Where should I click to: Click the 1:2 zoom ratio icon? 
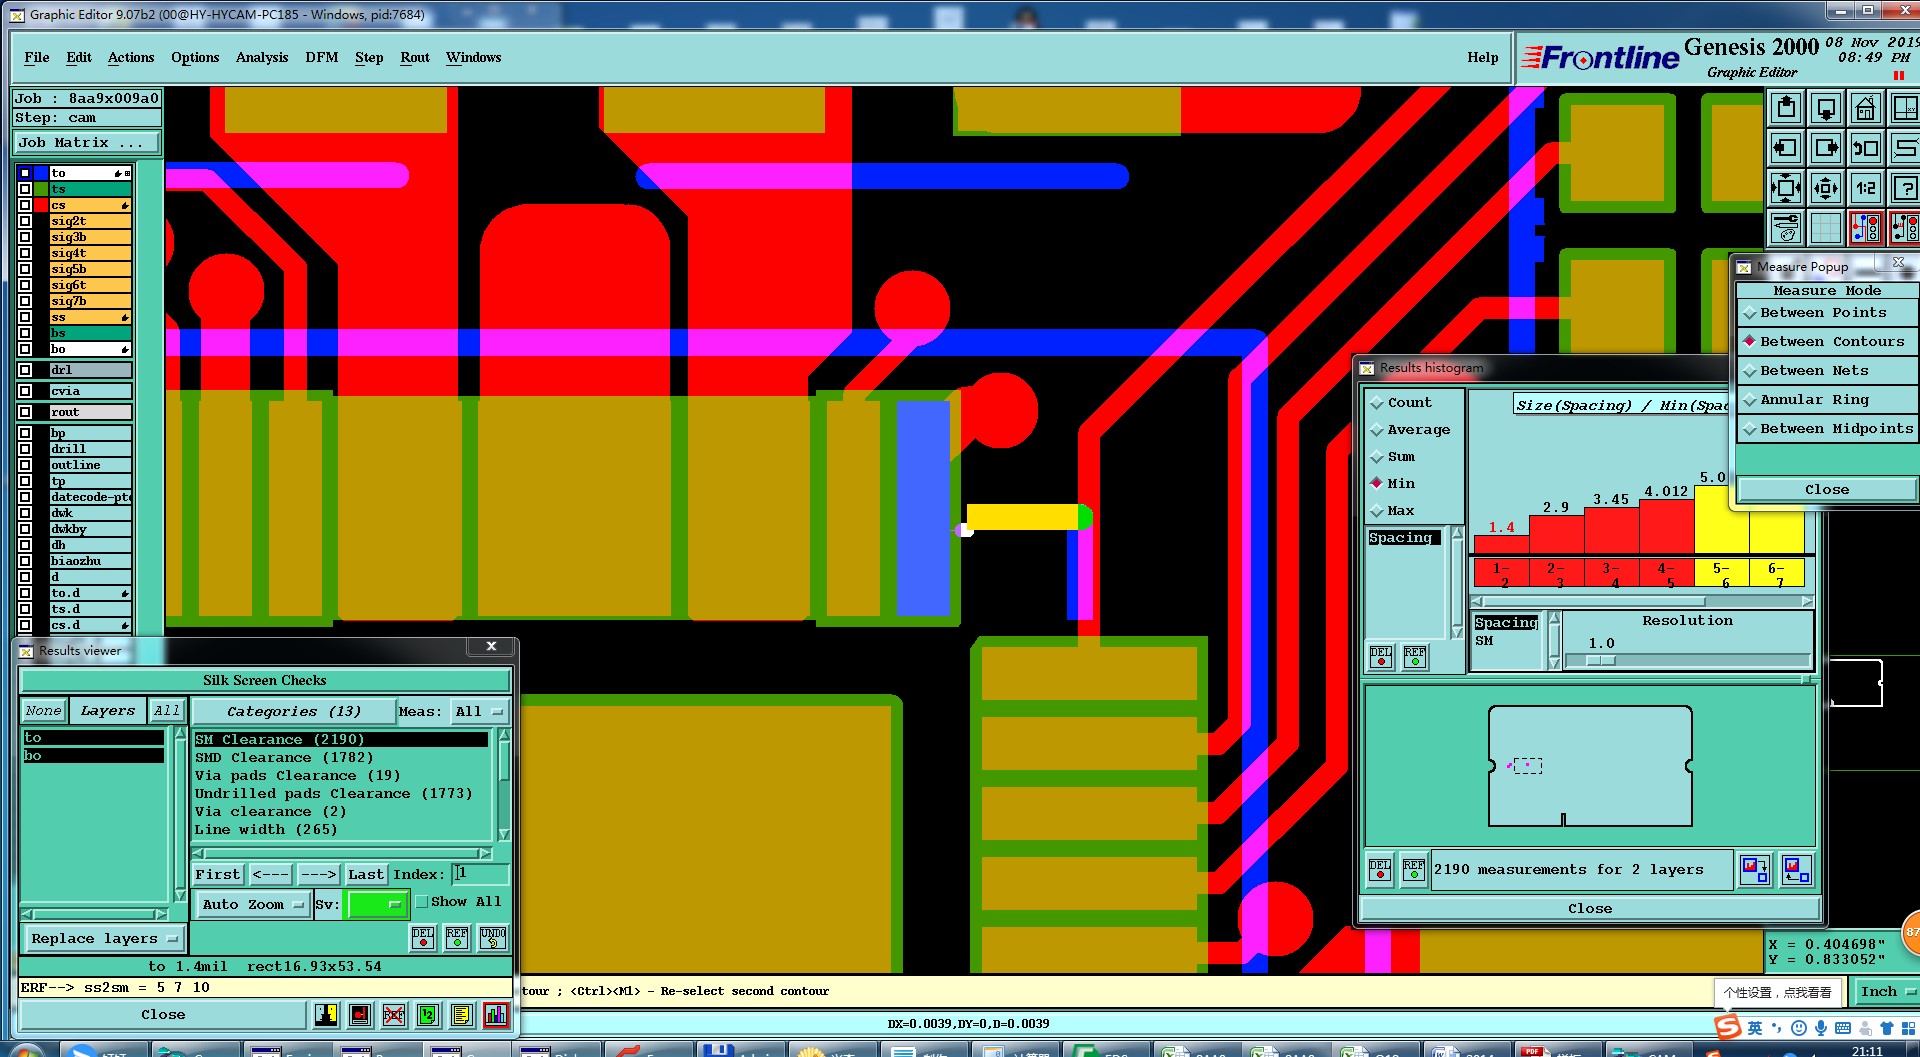coord(1866,188)
